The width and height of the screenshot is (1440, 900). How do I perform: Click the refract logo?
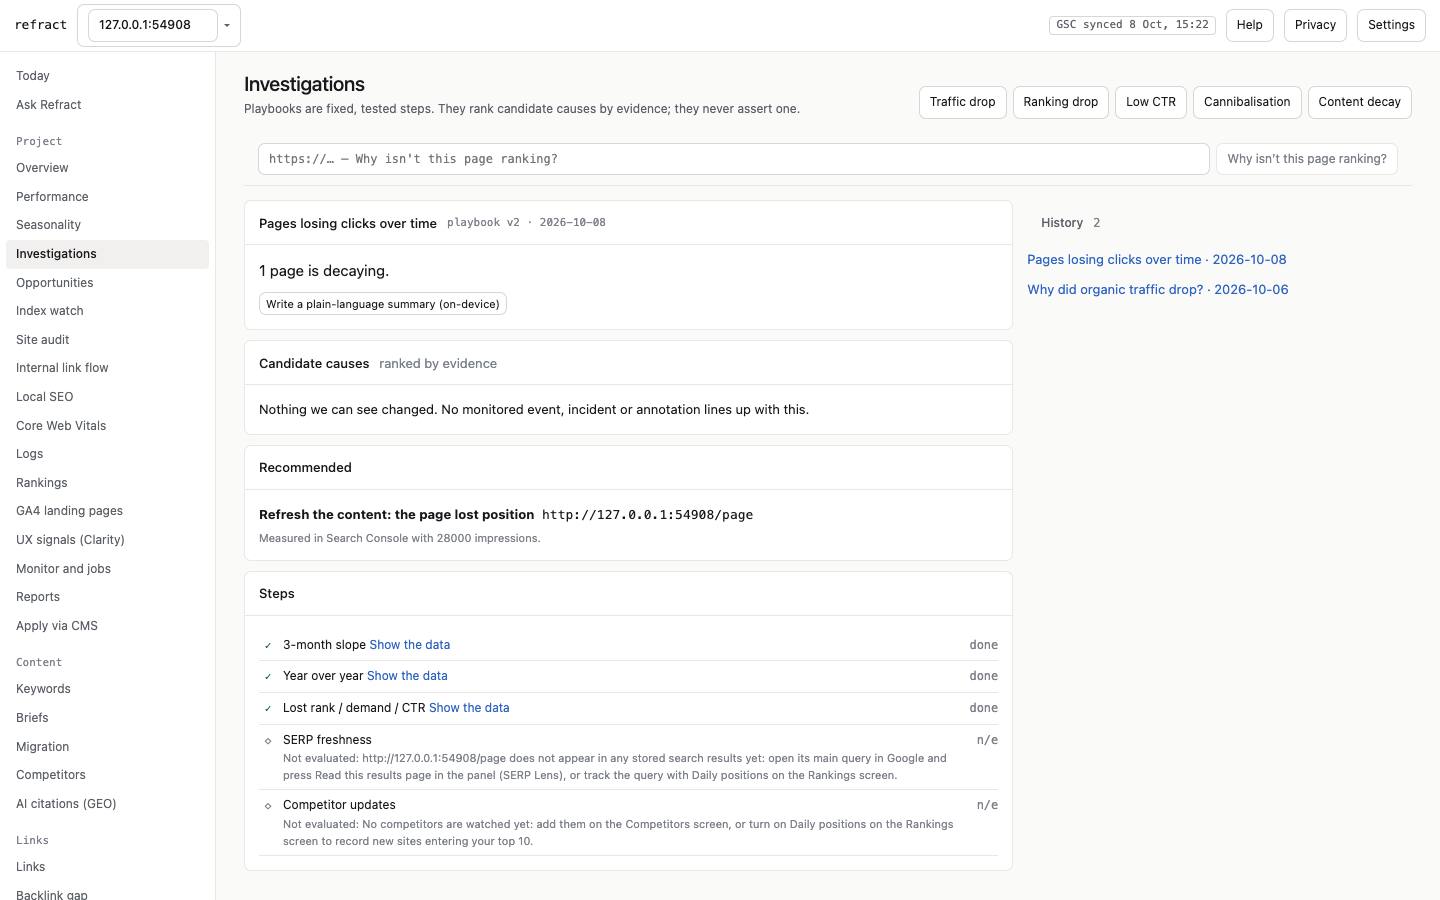(41, 25)
